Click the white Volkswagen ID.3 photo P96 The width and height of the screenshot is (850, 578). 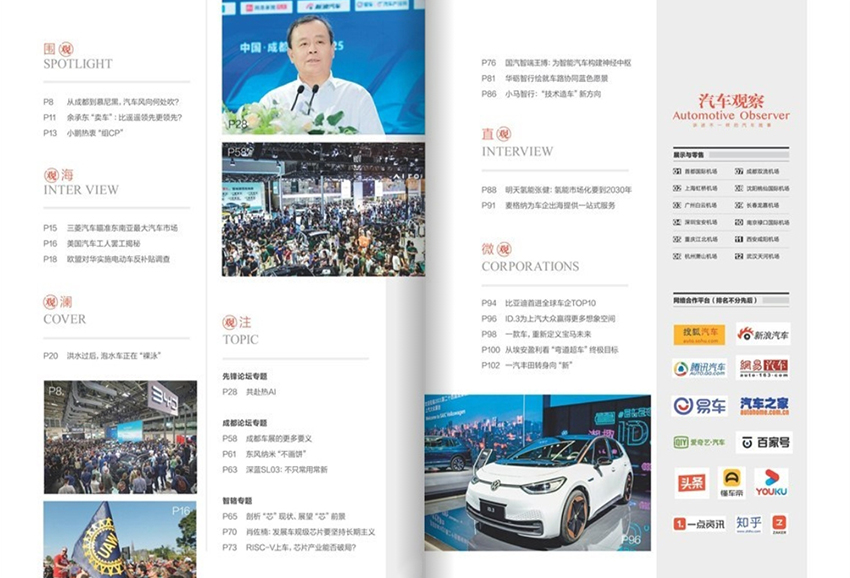point(537,472)
